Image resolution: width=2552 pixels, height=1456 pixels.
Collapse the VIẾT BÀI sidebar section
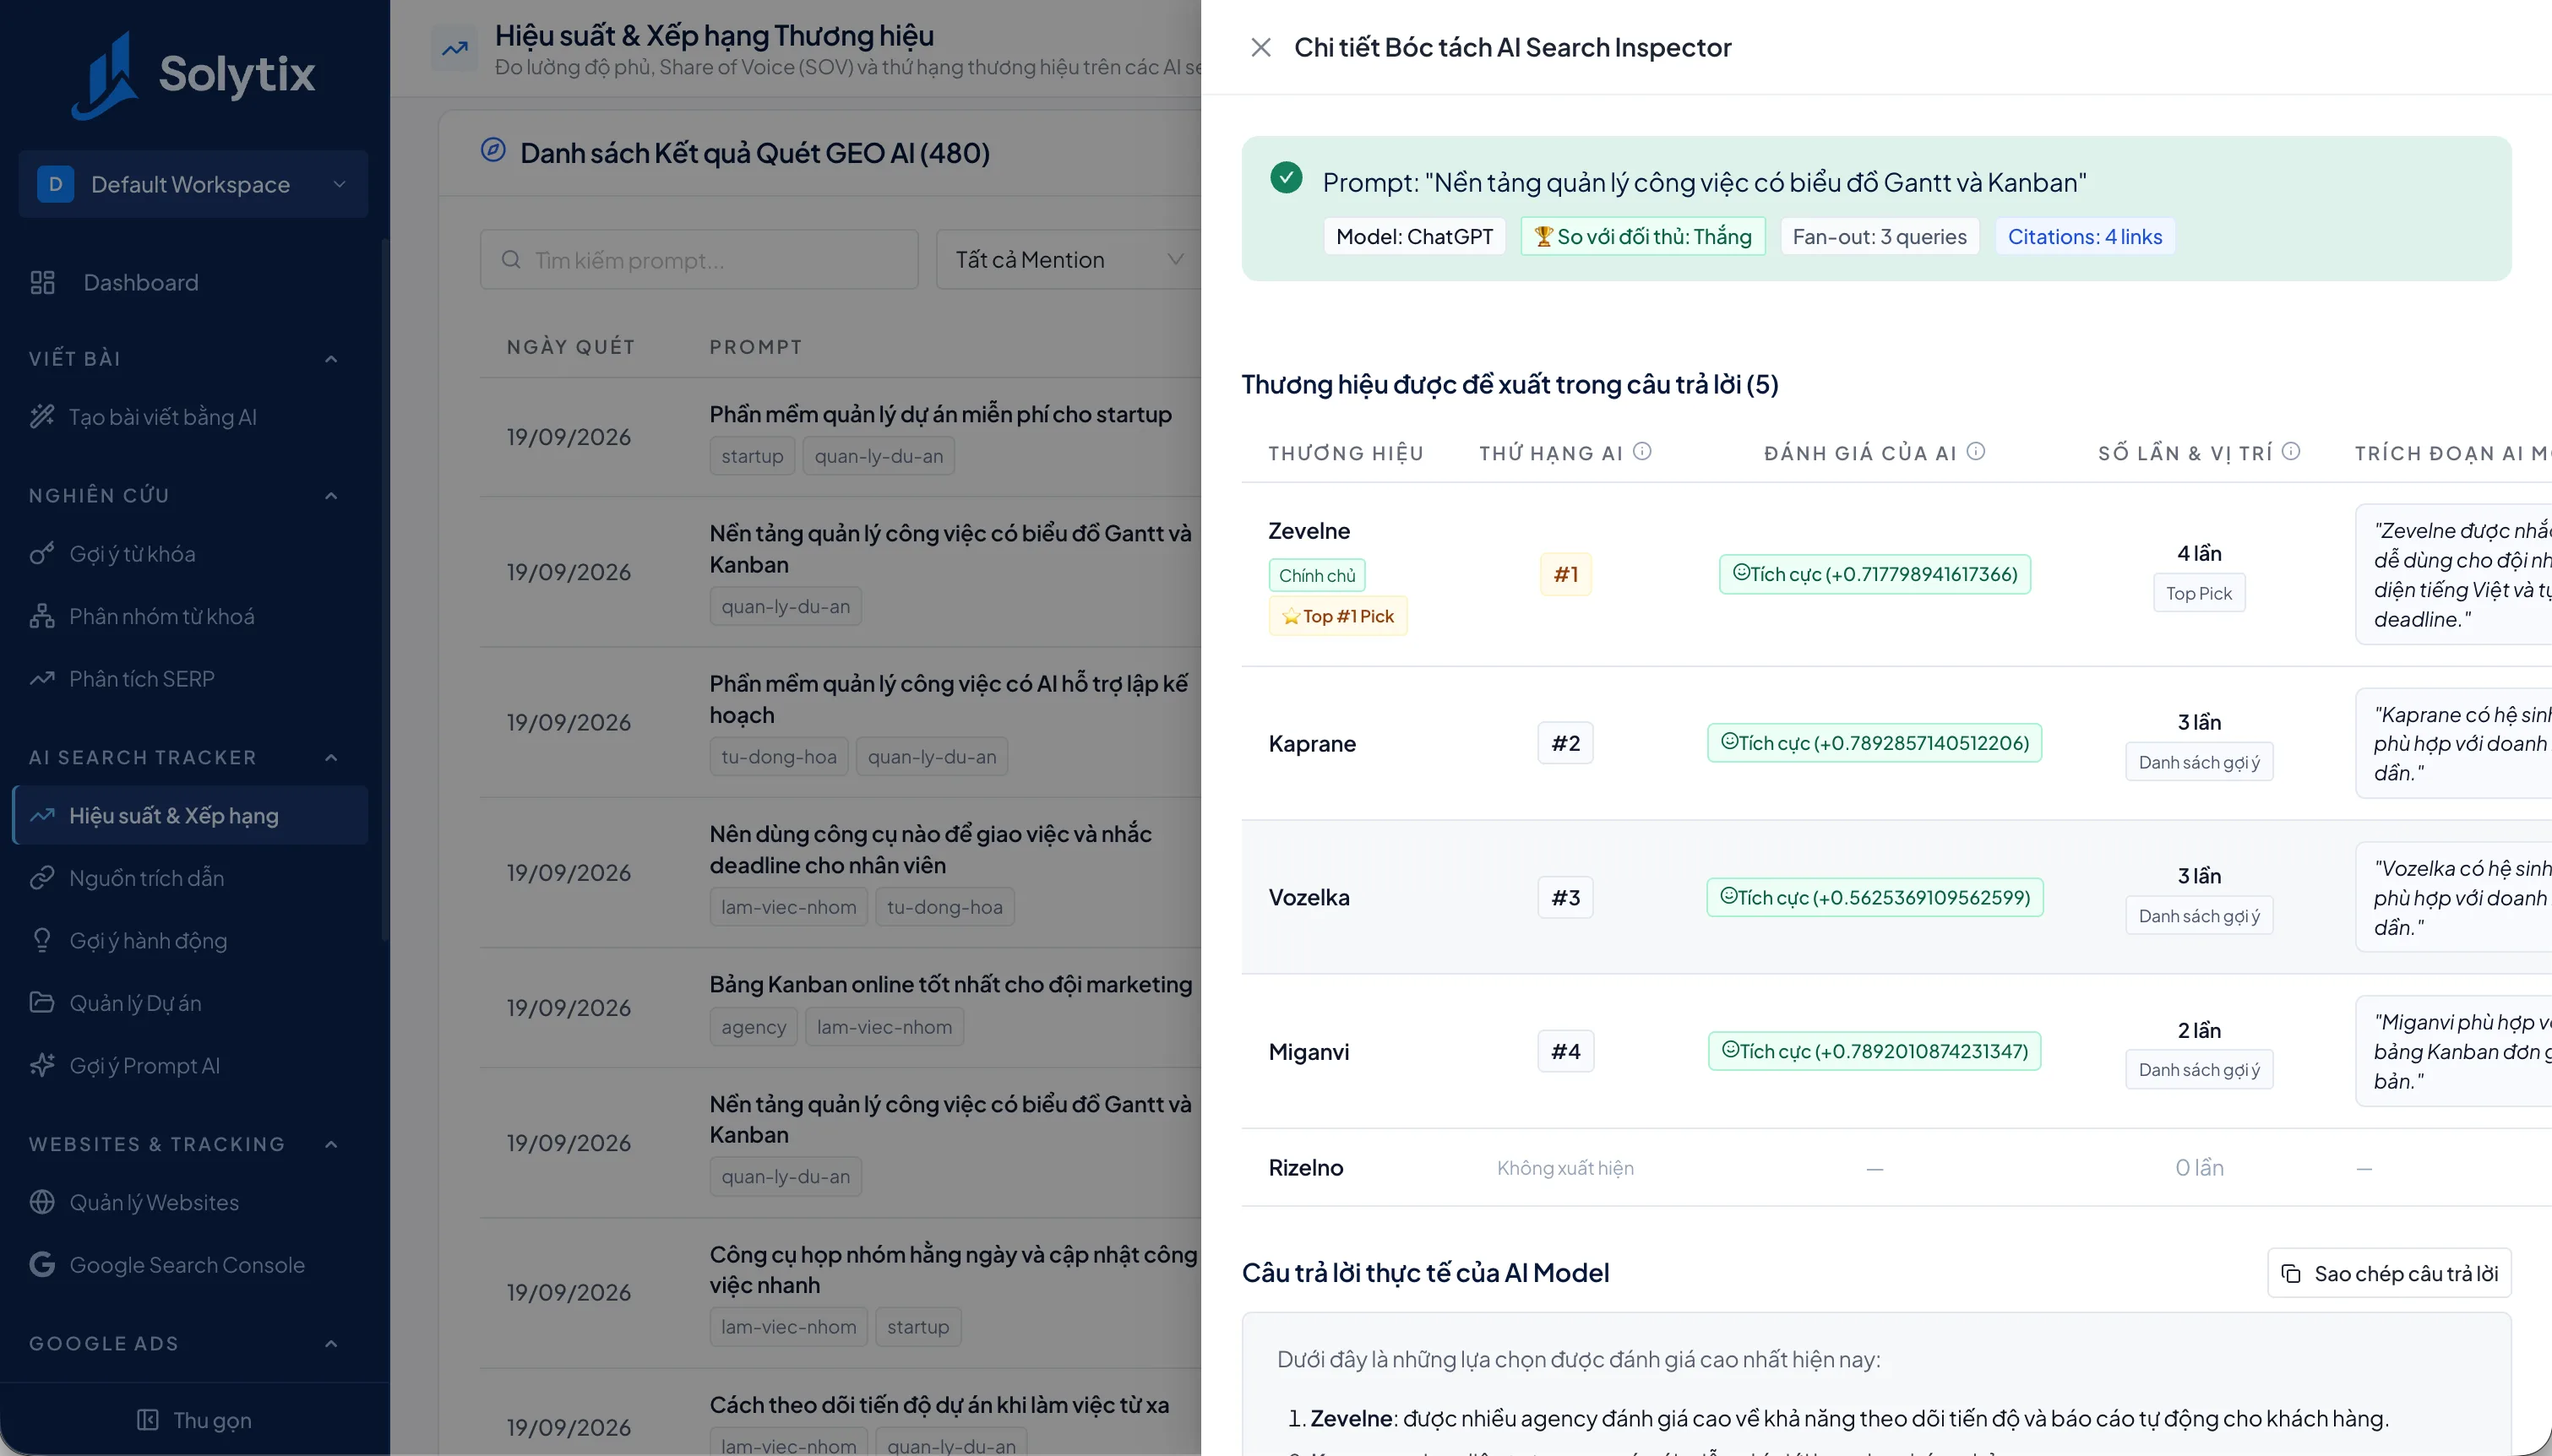[331, 358]
